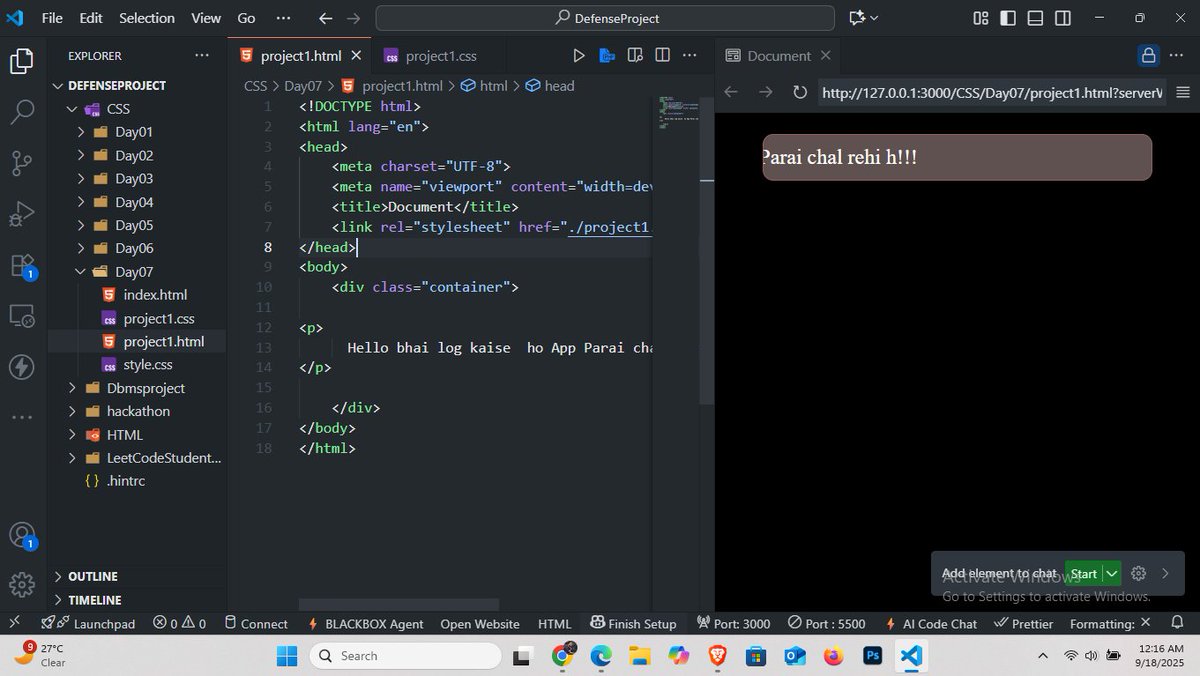Click Finish Setup in the status bar
Screen dimensions: 1200x676
click(x=643, y=623)
